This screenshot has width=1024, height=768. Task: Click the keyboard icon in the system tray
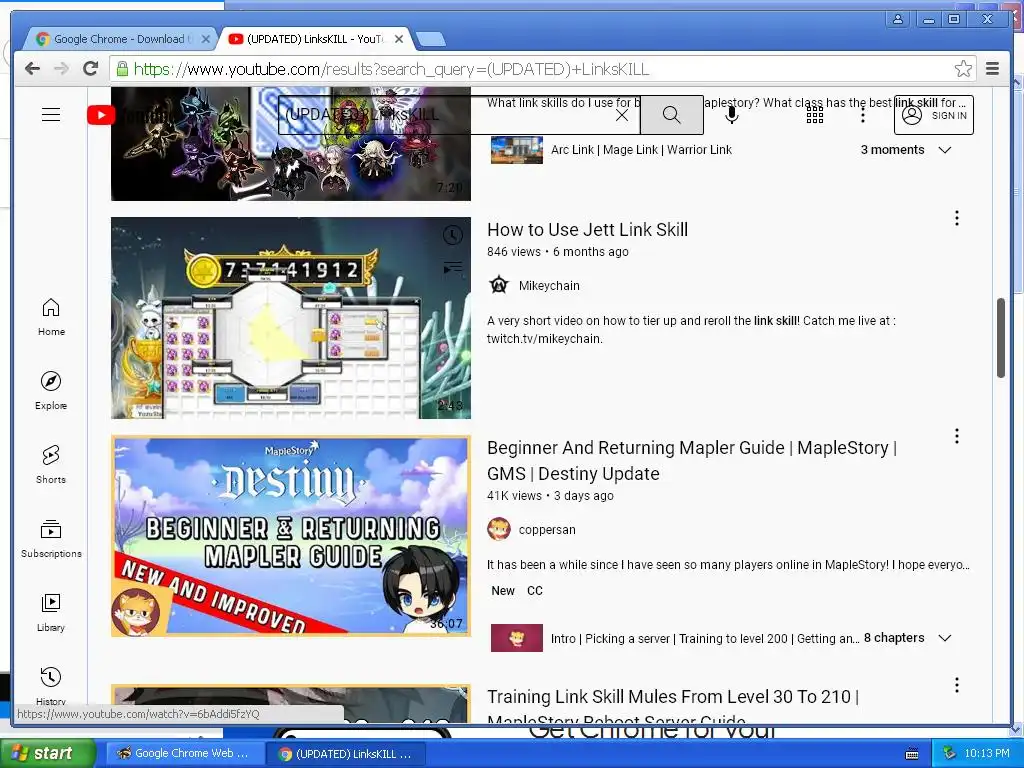click(x=912, y=754)
